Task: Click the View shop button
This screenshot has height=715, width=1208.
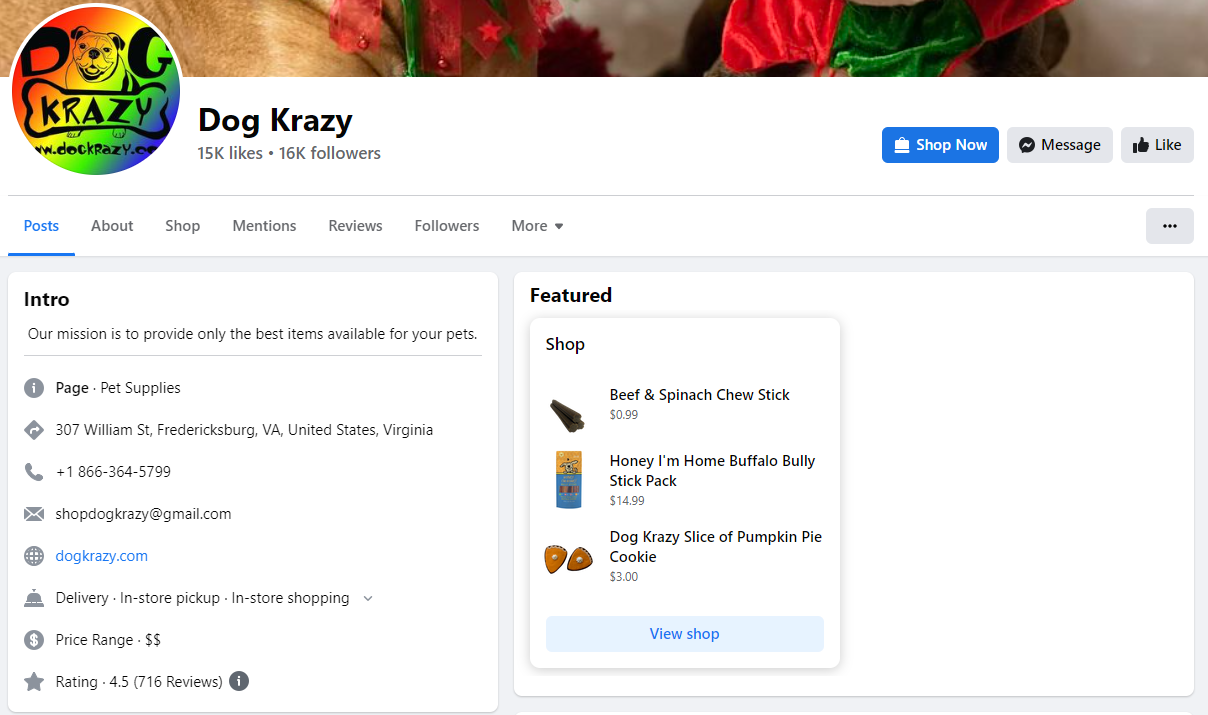Action: (684, 633)
